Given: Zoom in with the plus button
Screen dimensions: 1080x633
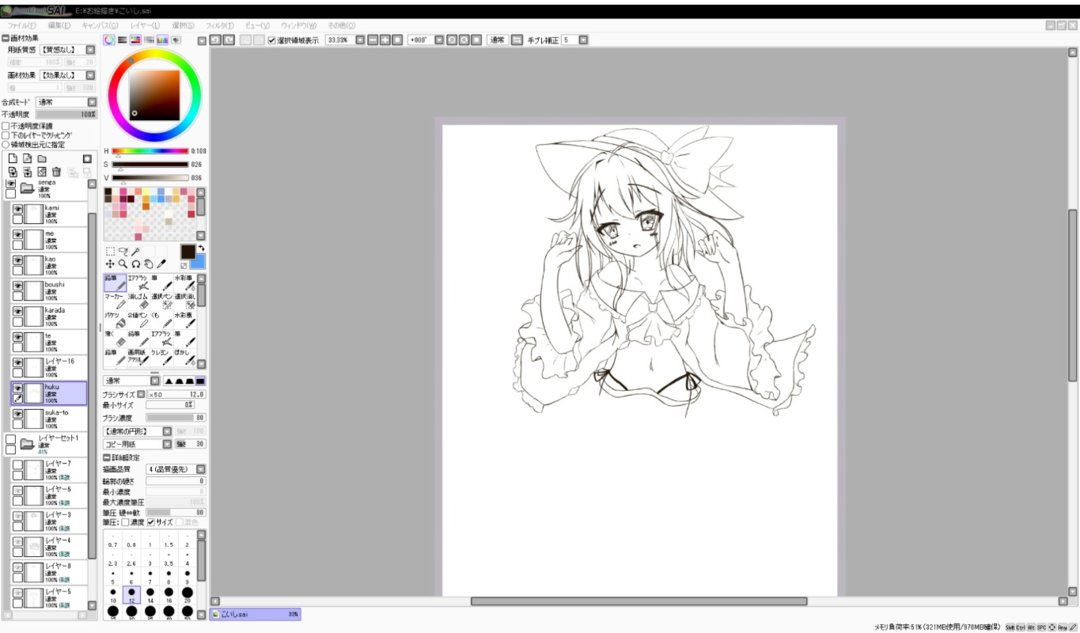Looking at the screenshot, I should 385,40.
